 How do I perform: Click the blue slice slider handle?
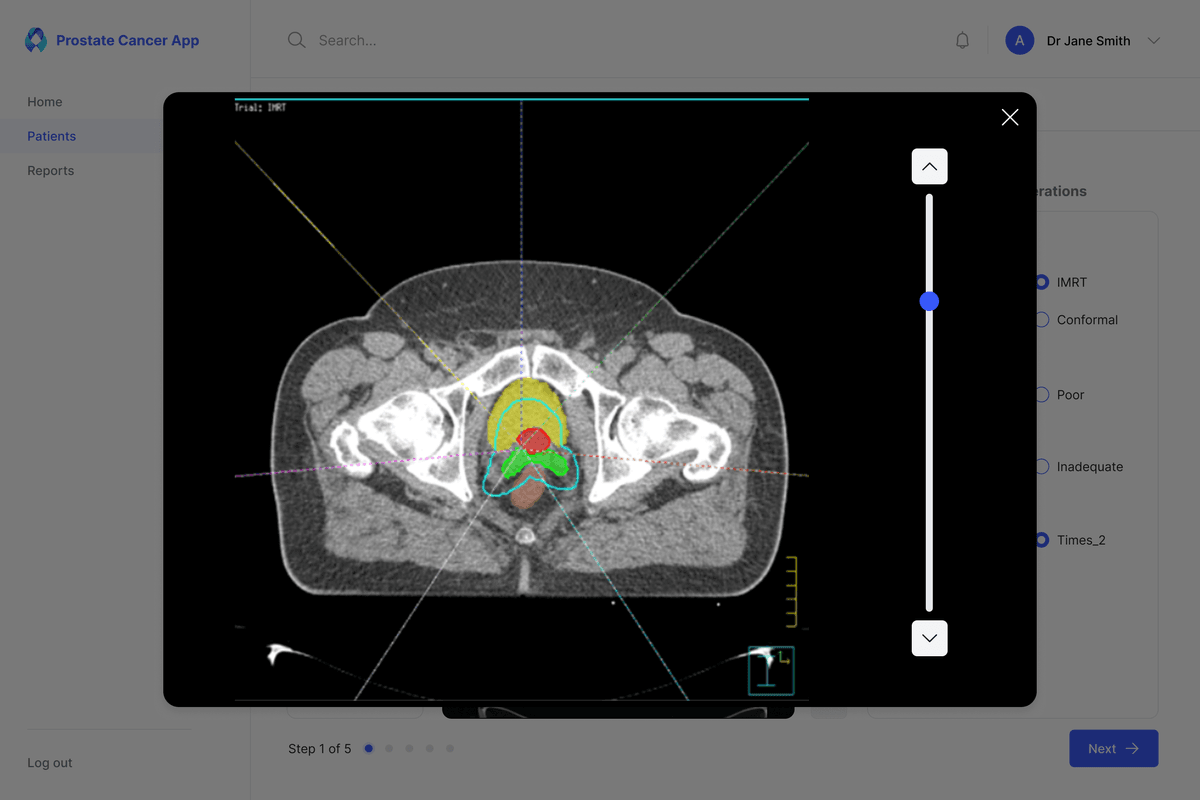point(929,301)
